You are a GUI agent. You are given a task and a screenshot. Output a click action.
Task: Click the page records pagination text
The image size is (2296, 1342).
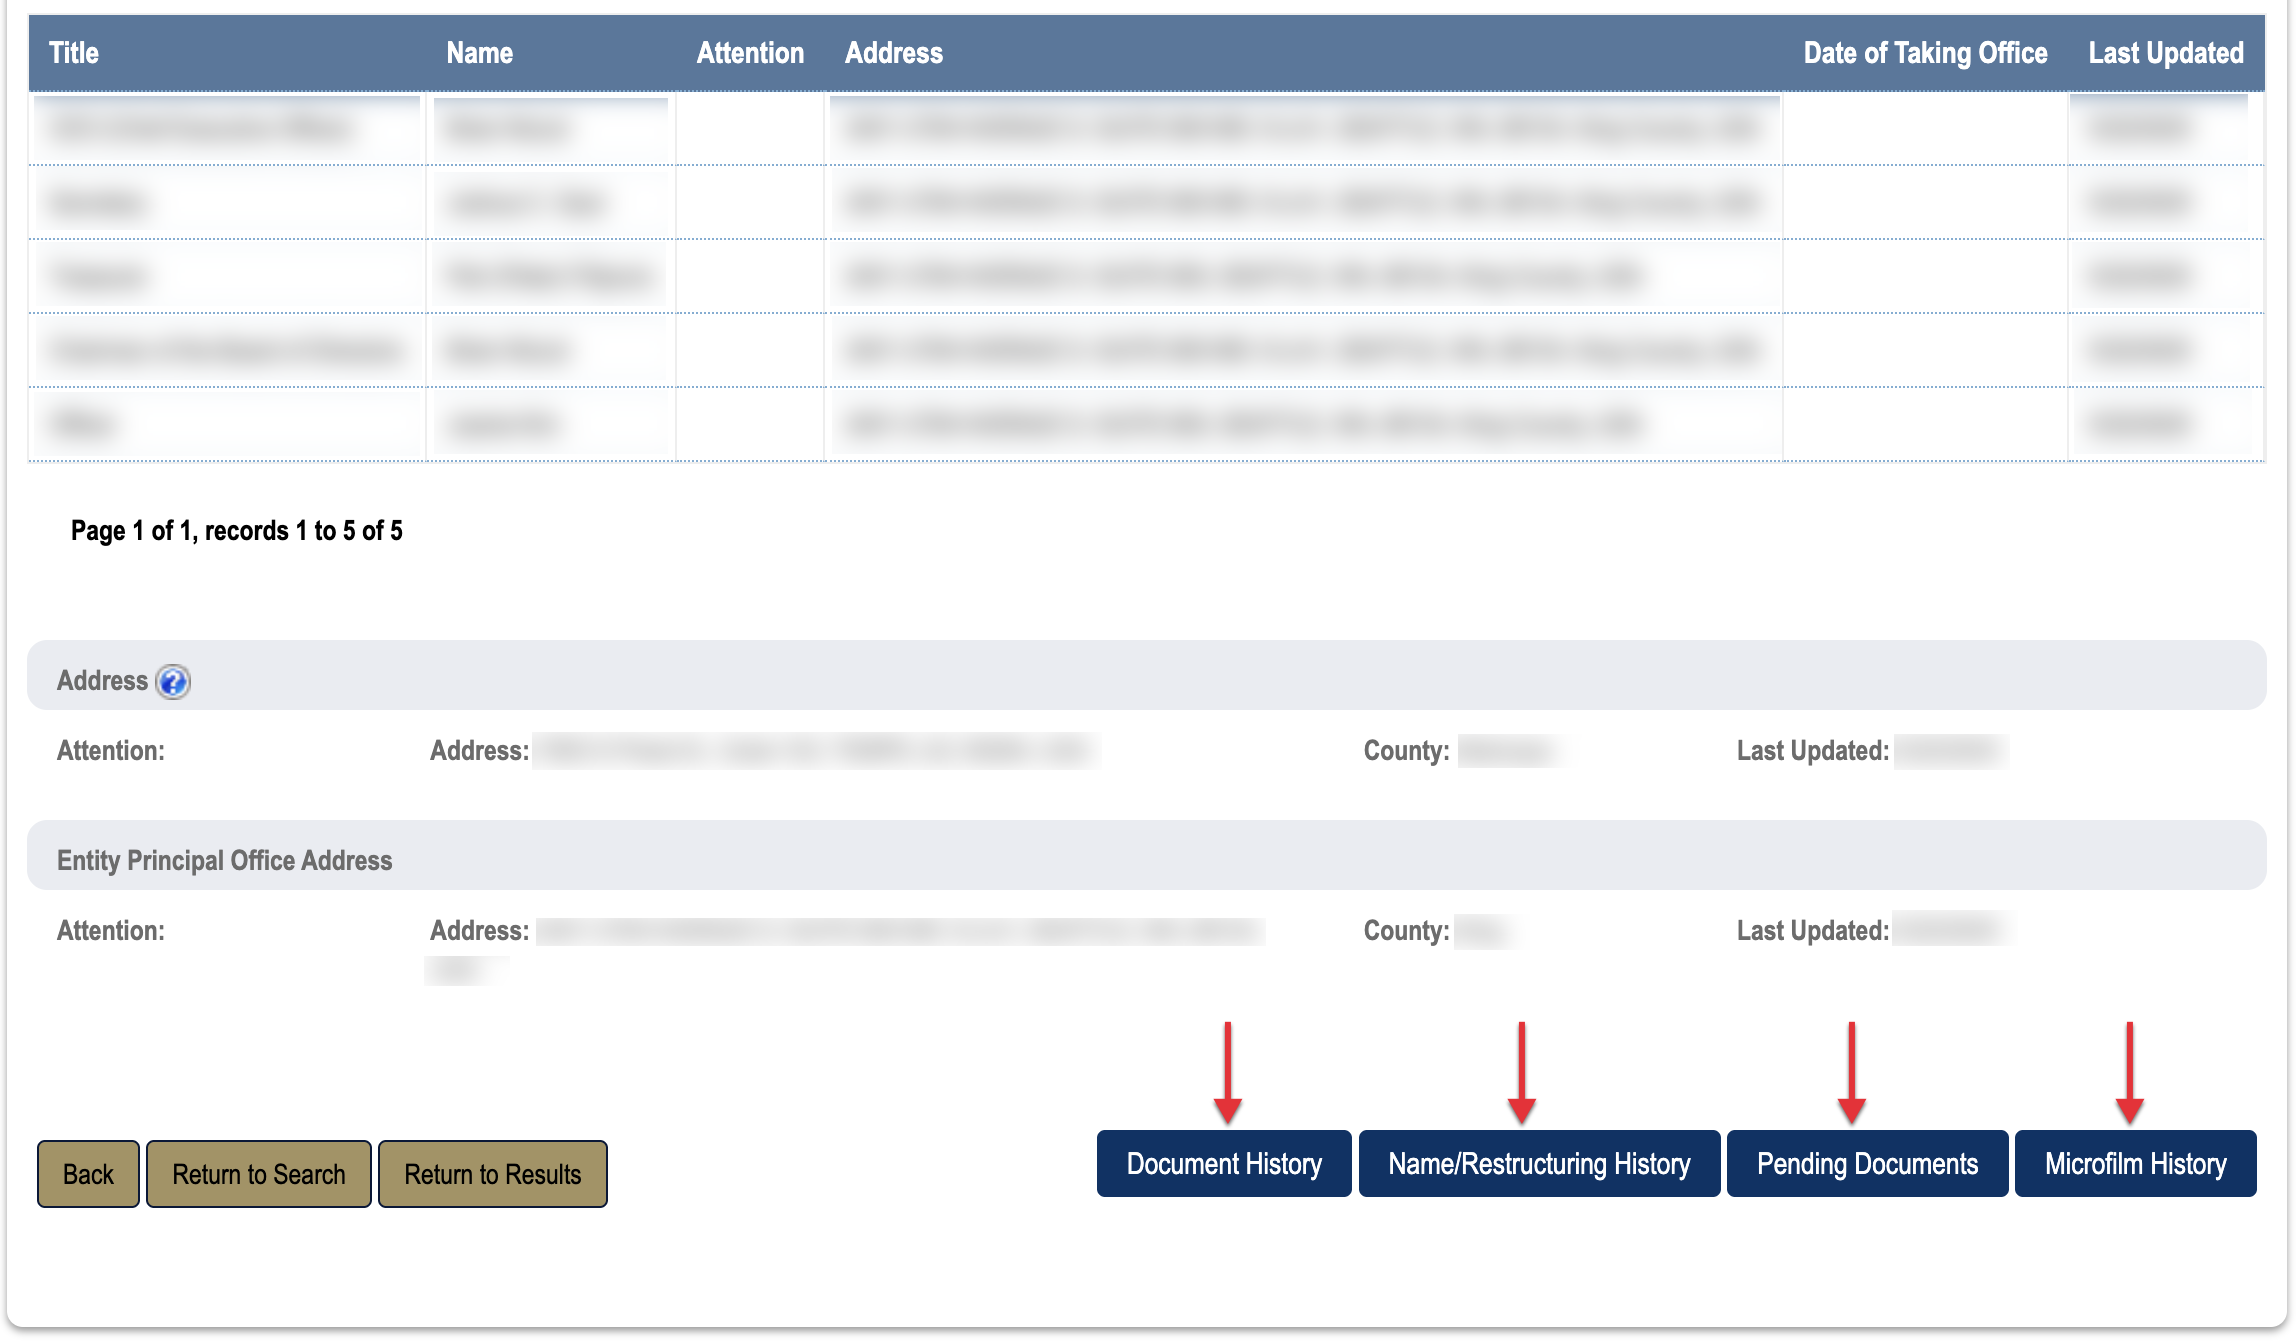click(x=237, y=531)
